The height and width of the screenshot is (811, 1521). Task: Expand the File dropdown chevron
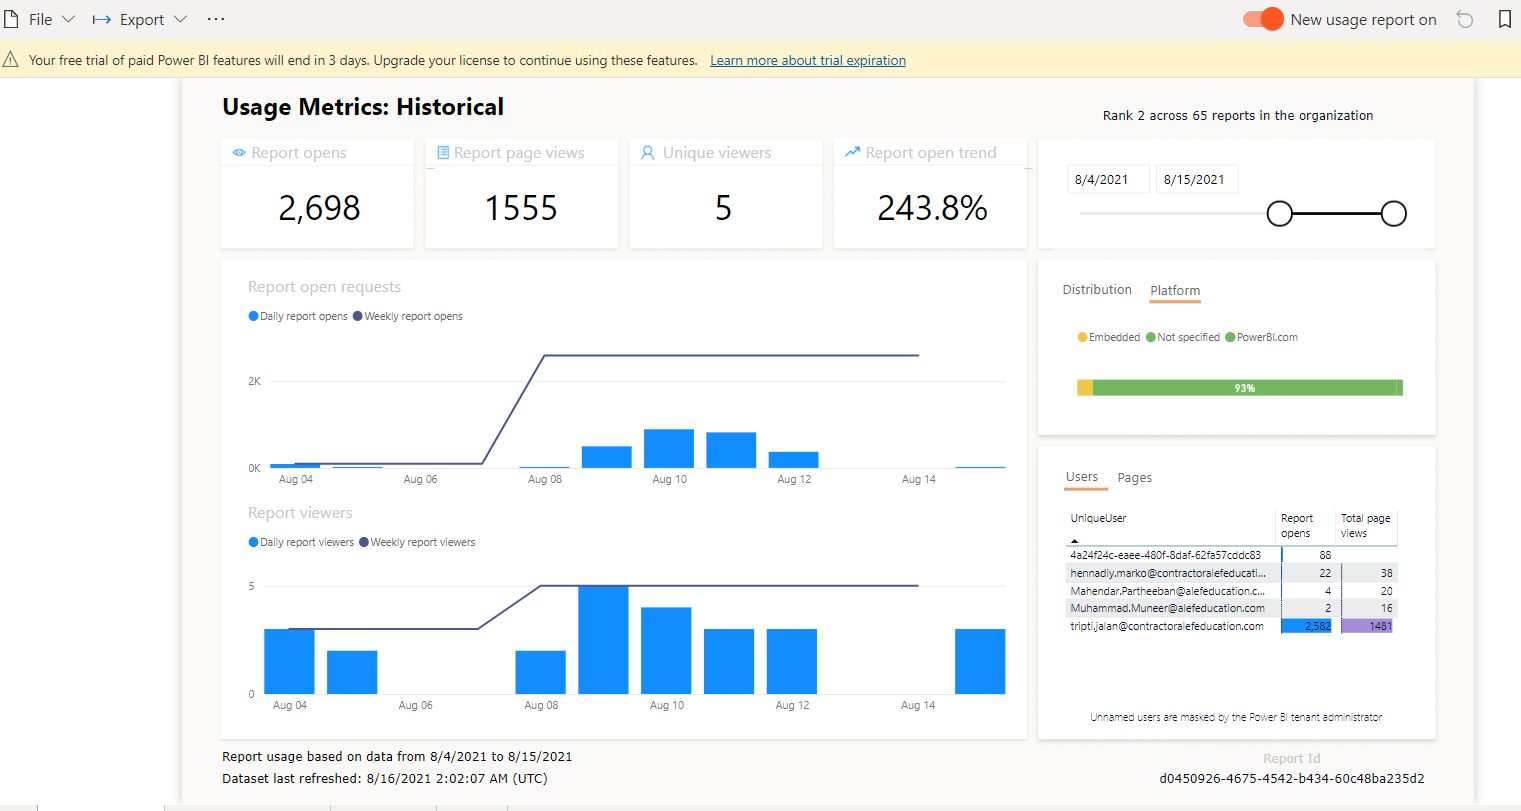tap(68, 19)
